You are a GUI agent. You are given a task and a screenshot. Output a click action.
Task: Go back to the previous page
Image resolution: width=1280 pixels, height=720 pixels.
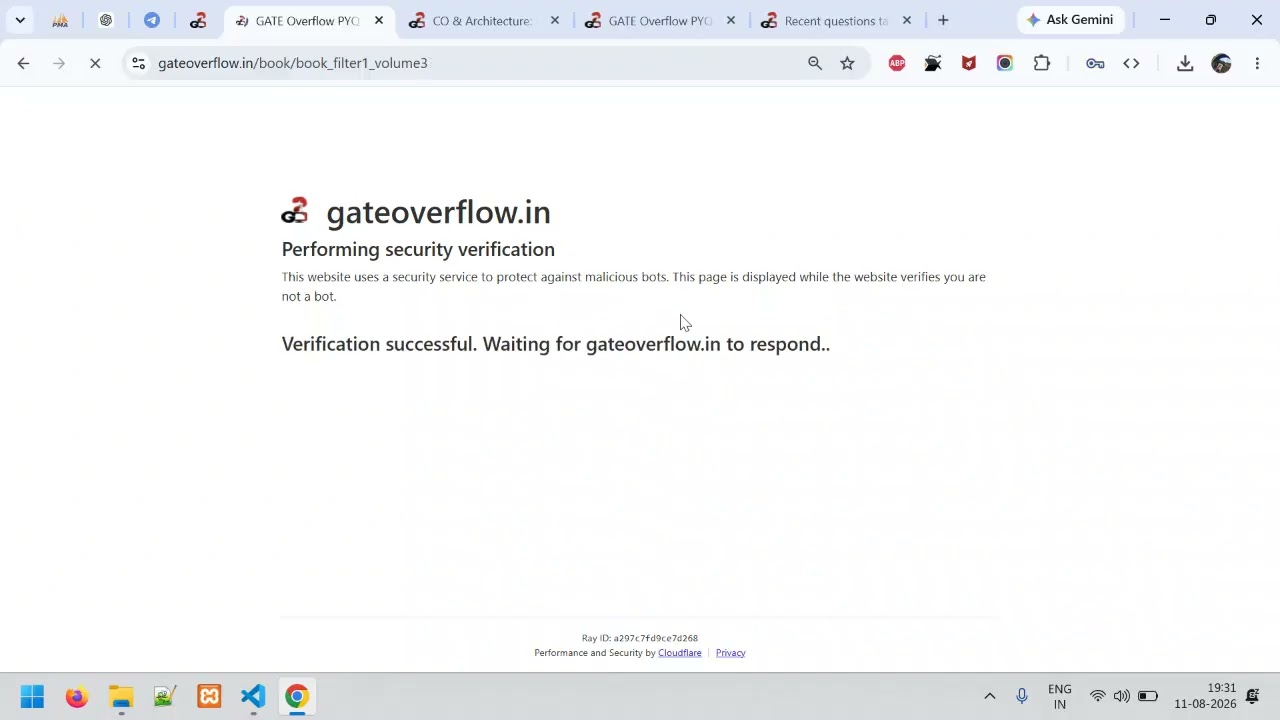[24, 63]
